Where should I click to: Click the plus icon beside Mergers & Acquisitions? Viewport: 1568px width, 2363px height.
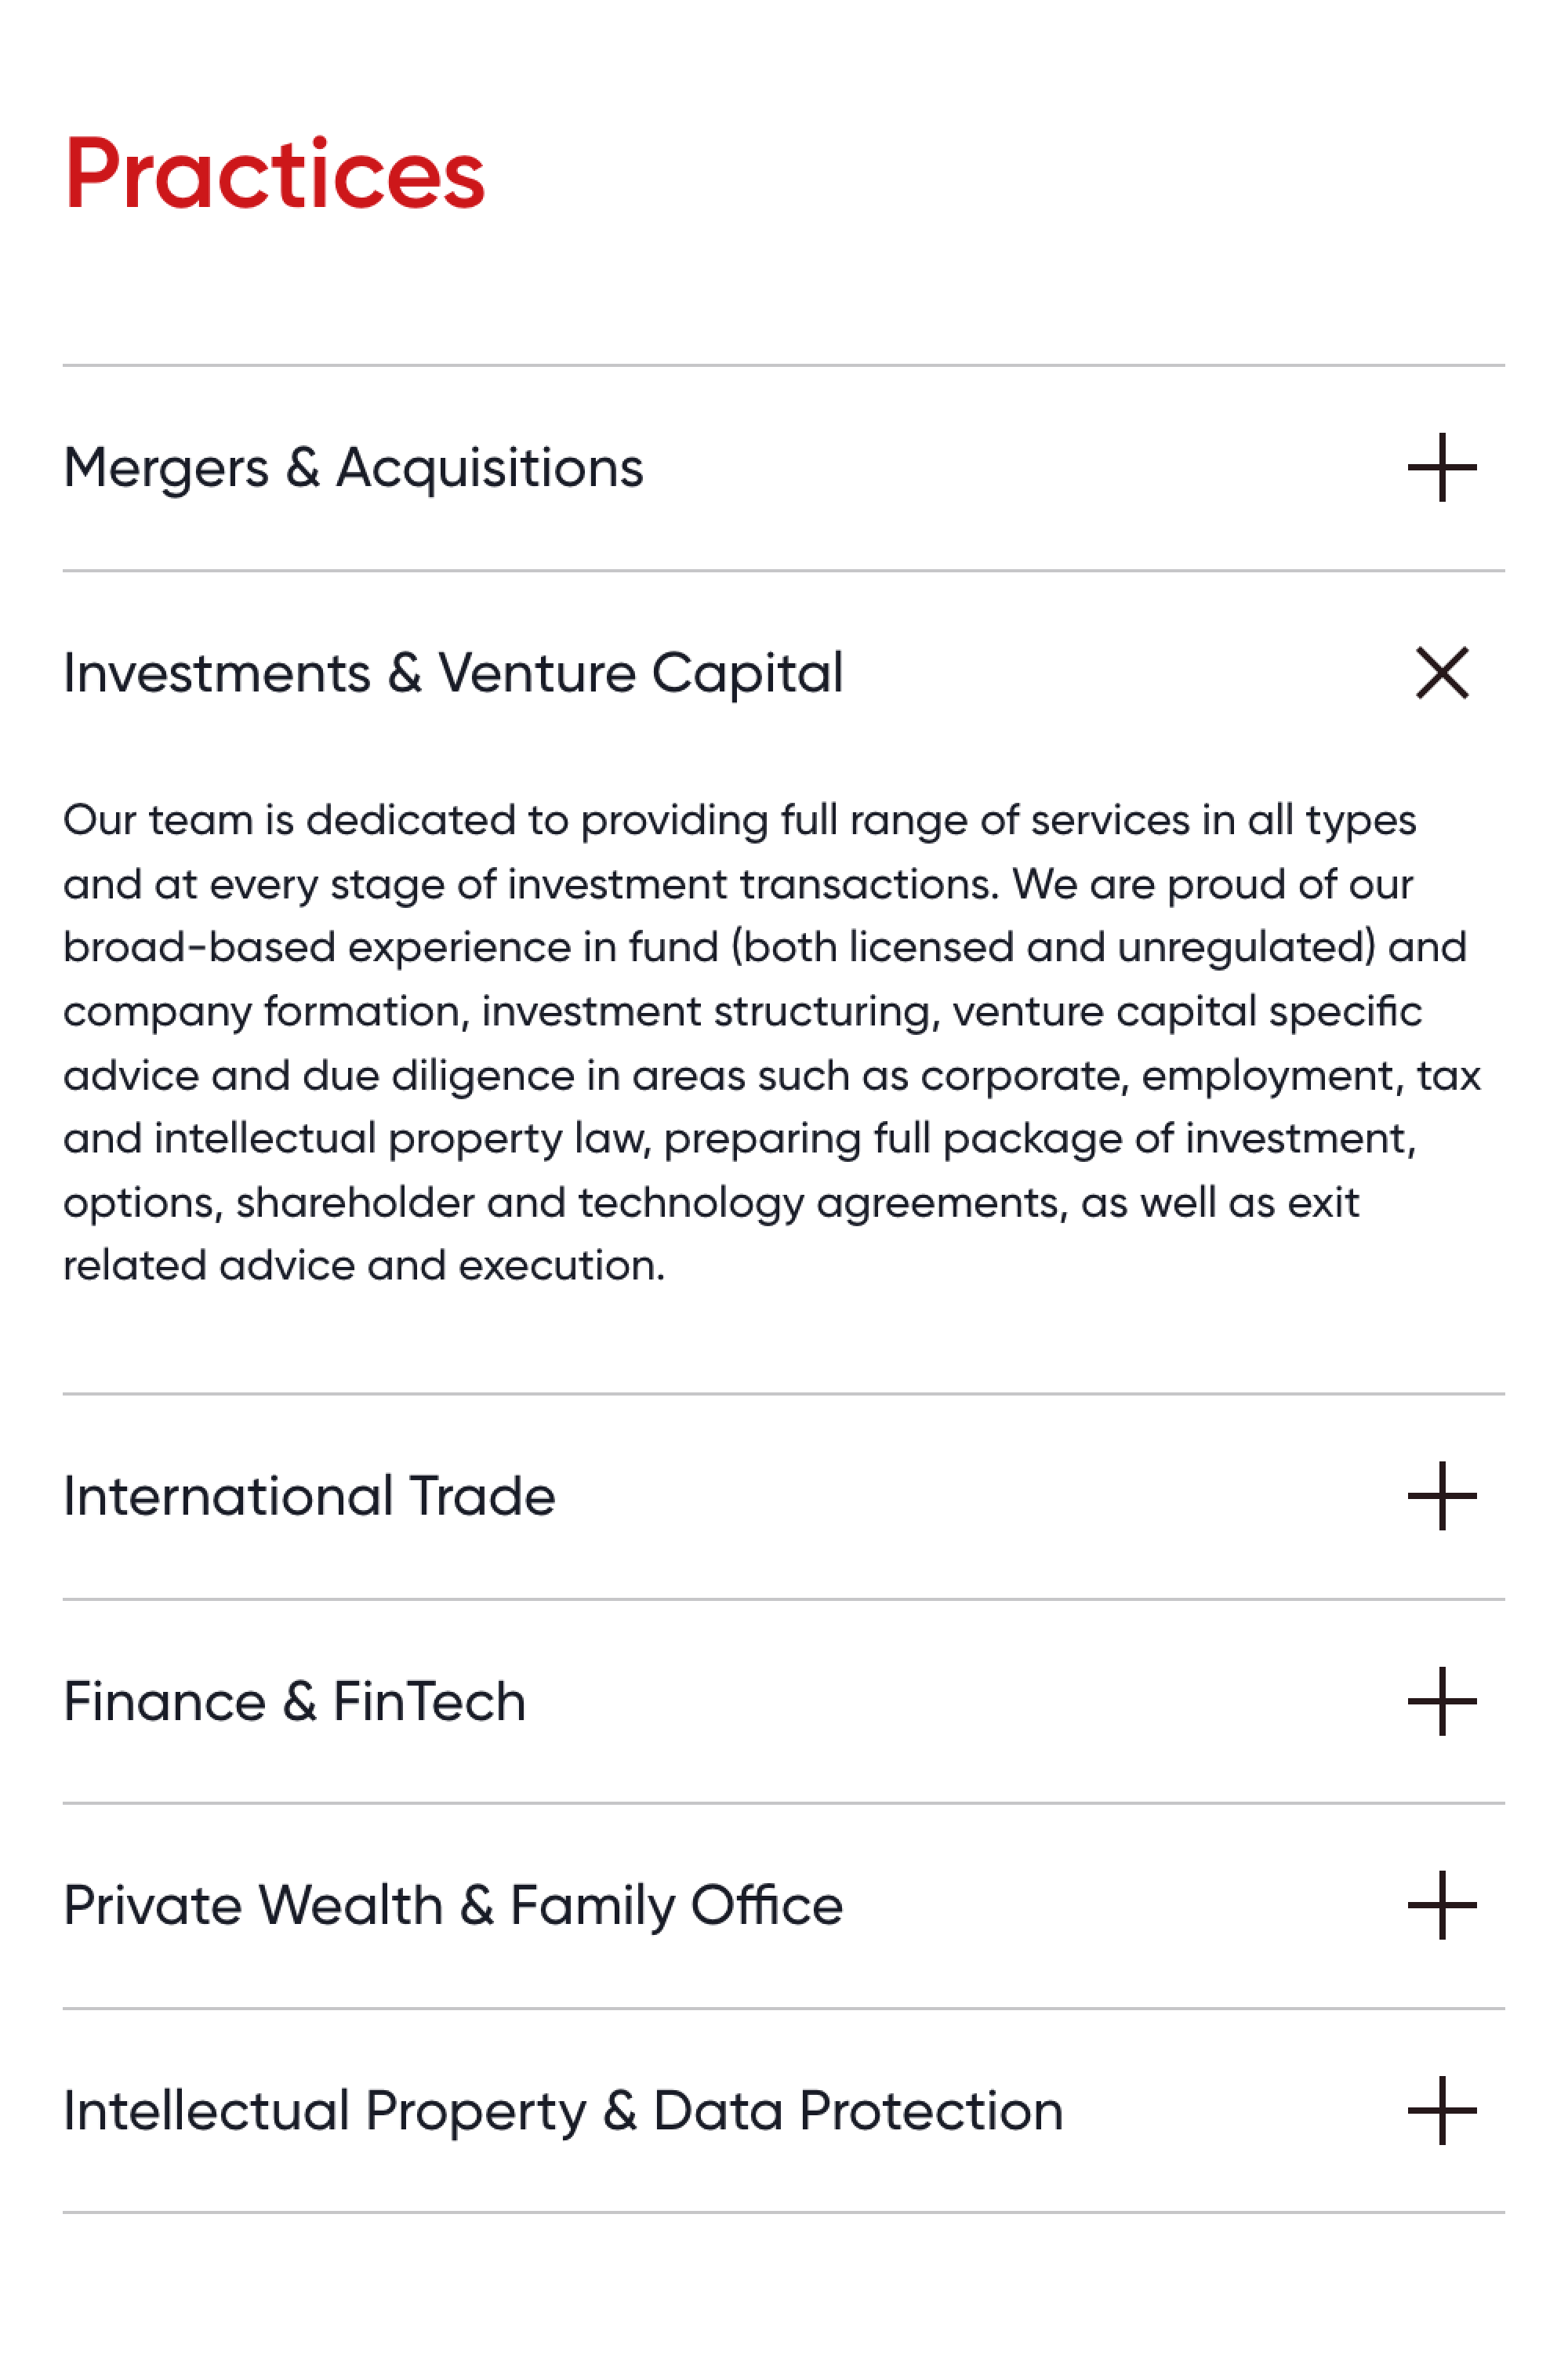pyautogui.click(x=1441, y=467)
